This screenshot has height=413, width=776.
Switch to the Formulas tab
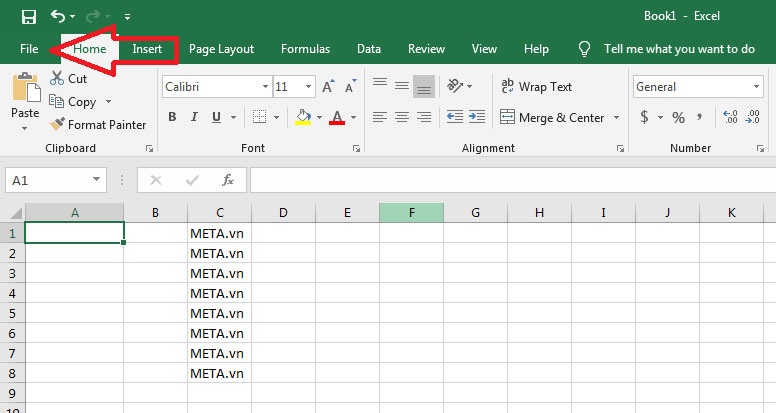tap(305, 48)
